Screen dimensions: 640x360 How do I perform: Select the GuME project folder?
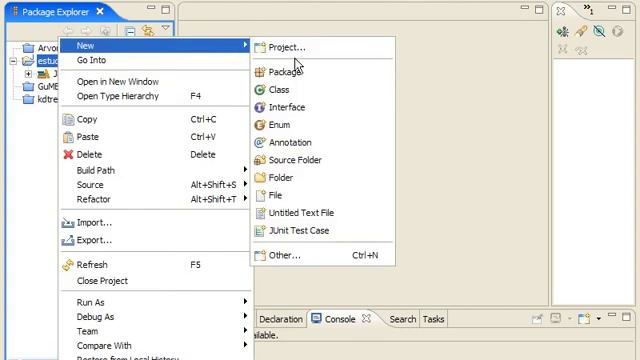40,87
